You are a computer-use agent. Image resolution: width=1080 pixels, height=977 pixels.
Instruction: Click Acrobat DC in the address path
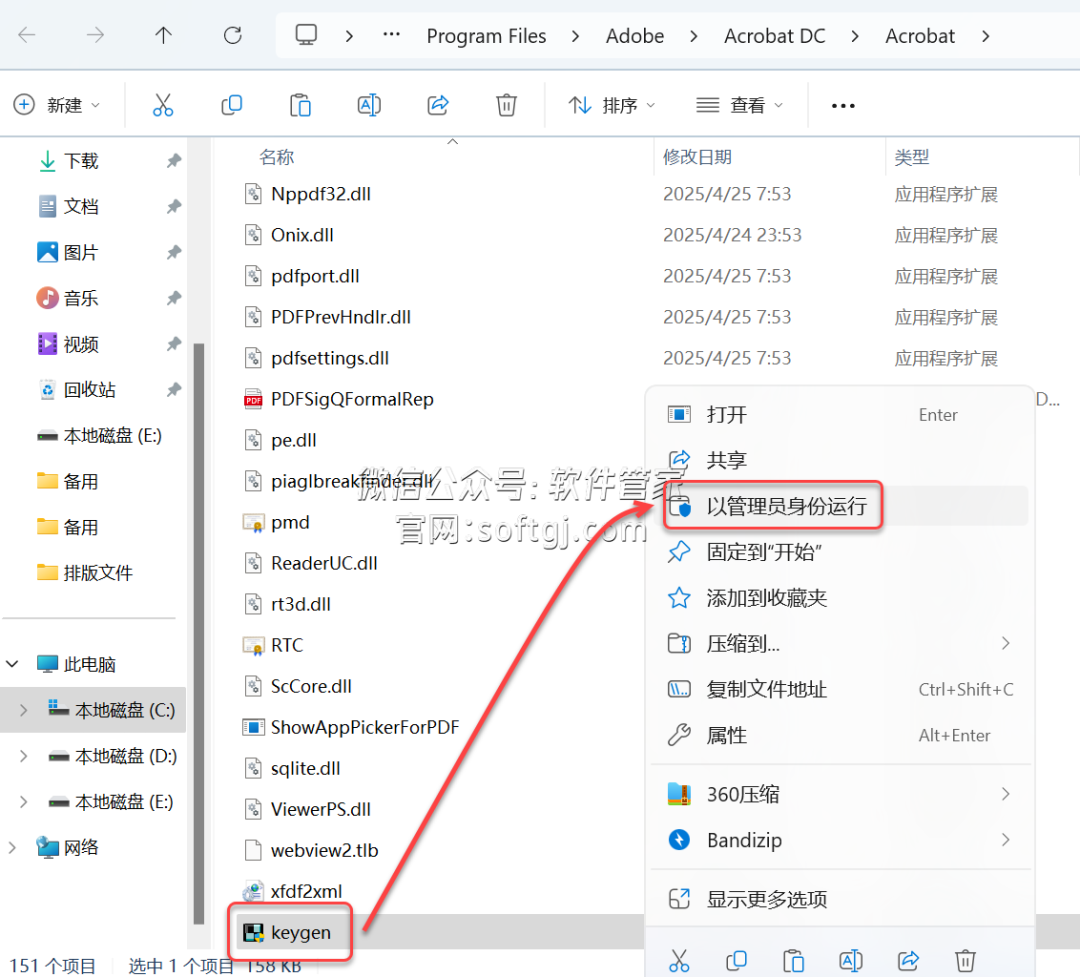(x=775, y=36)
